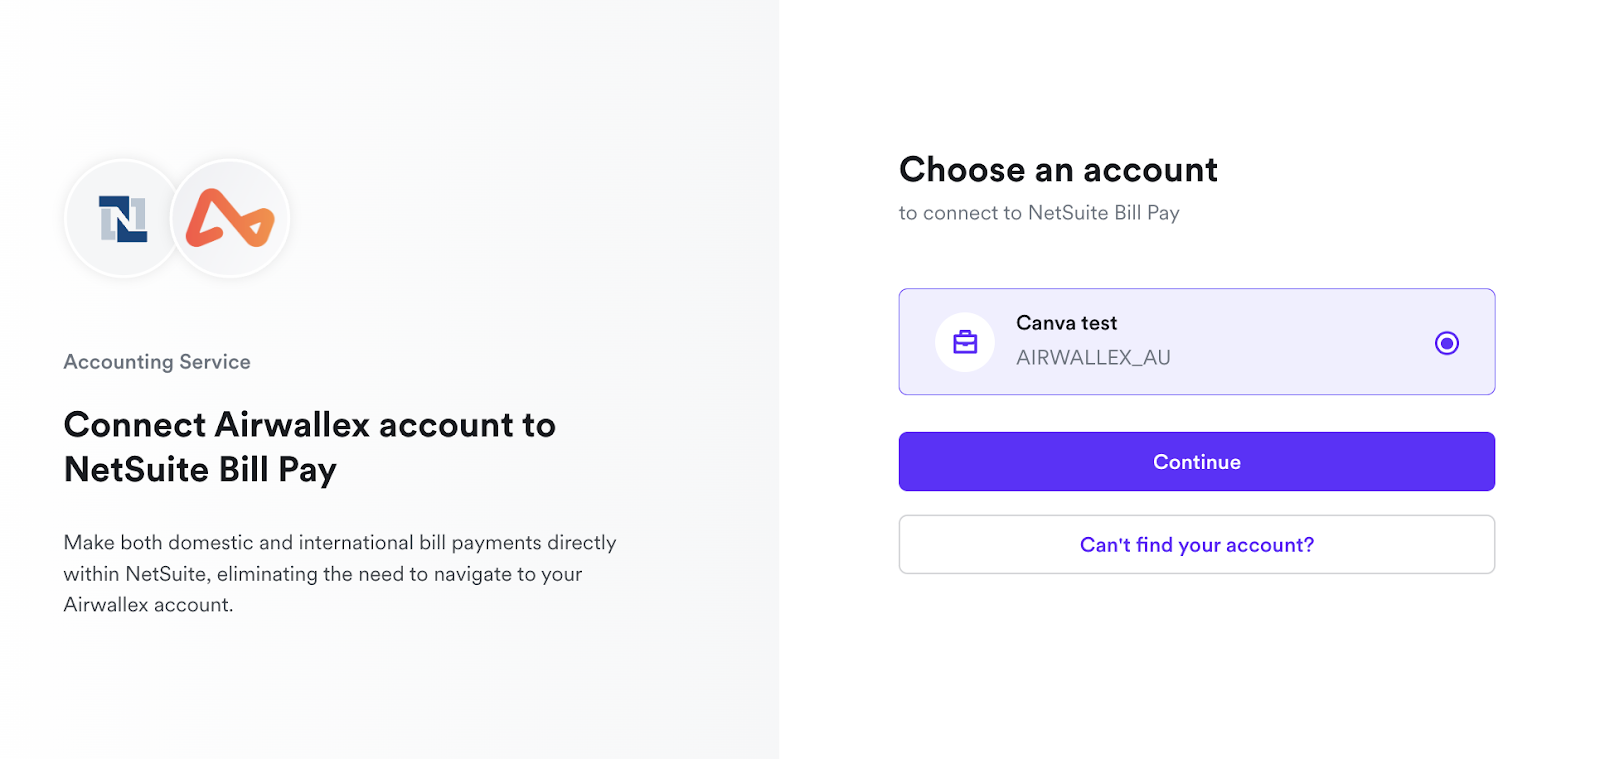The width and height of the screenshot is (1600, 759).
Task: Click the "Accounting Service" label
Action: point(157,362)
